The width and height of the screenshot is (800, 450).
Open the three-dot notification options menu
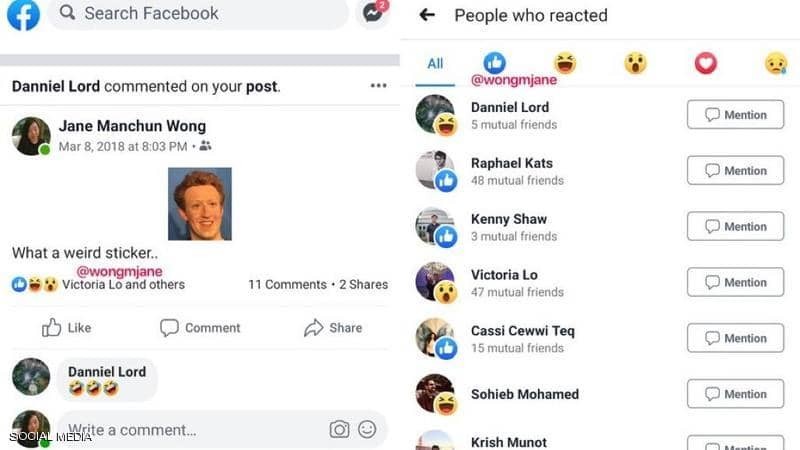click(x=378, y=86)
